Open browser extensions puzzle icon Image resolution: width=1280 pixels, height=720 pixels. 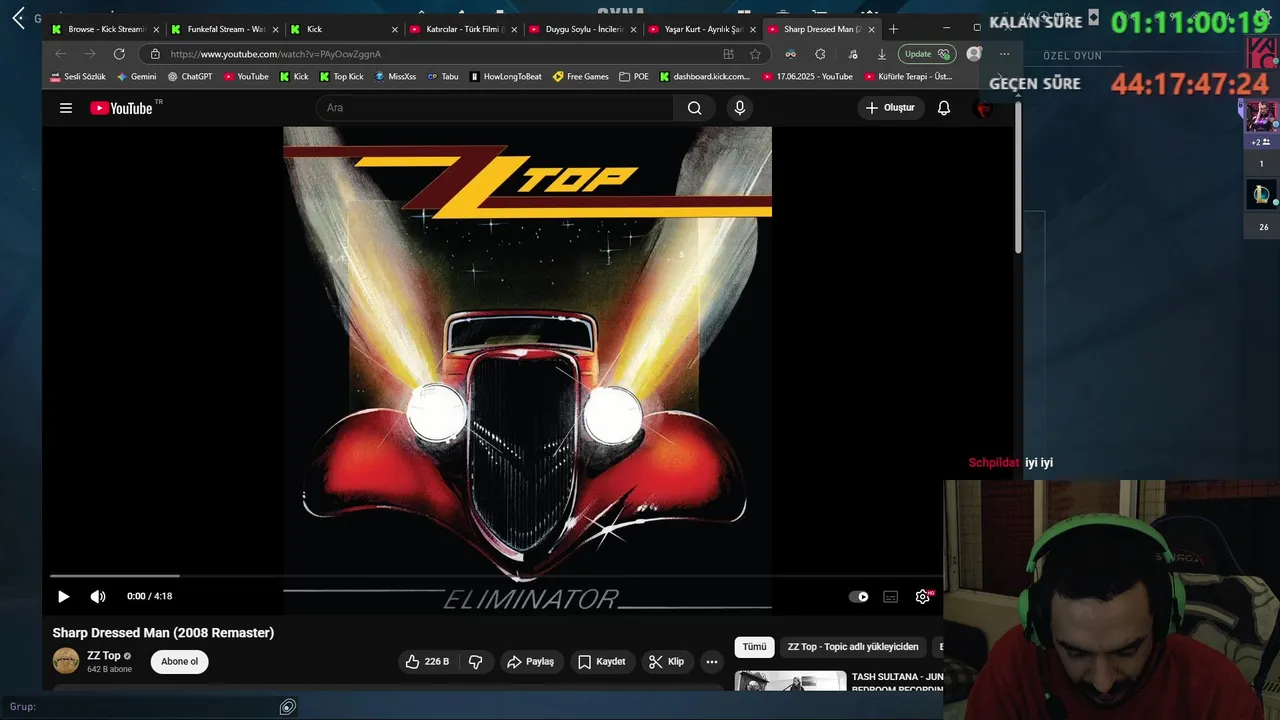coord(820,54)
